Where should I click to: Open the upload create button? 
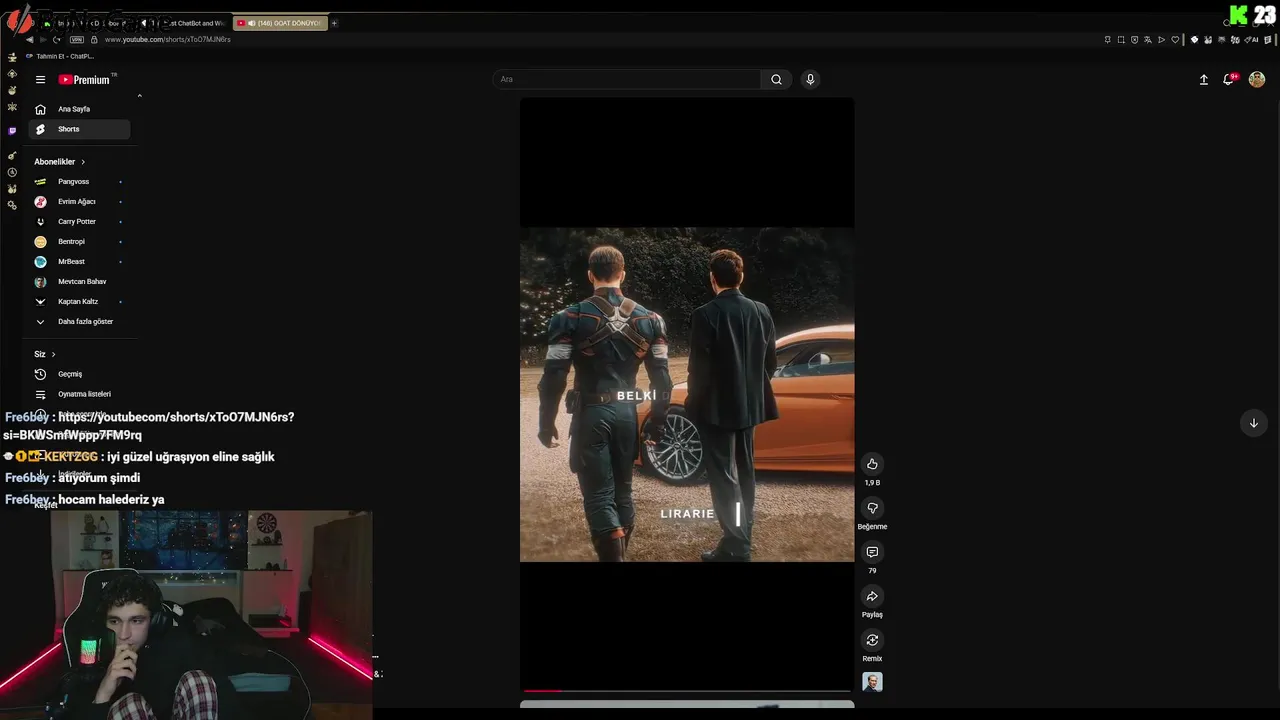tap(1204, 80)
